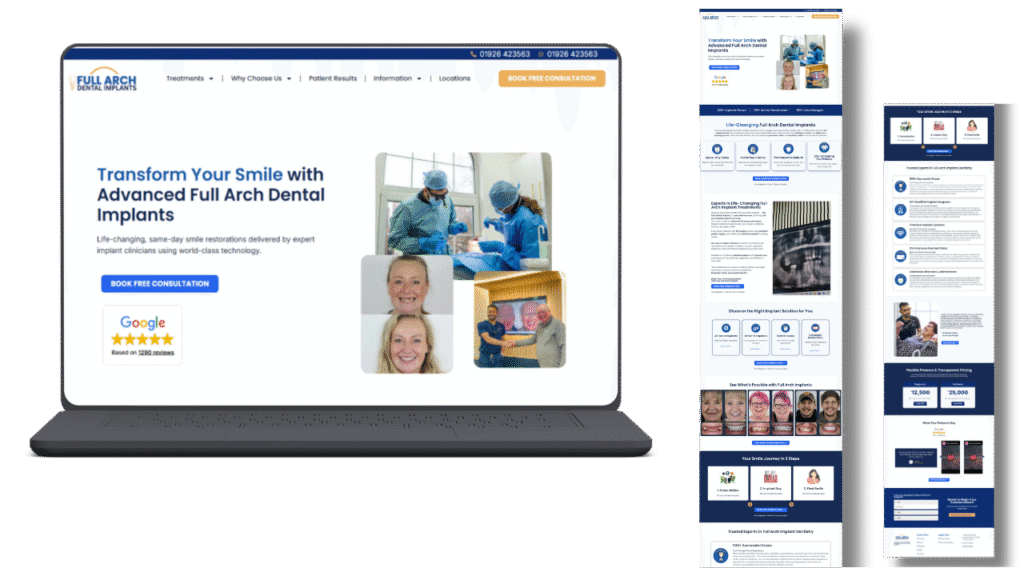
Task: Click the two smiling women patient photo
Action: pos(406,314)
